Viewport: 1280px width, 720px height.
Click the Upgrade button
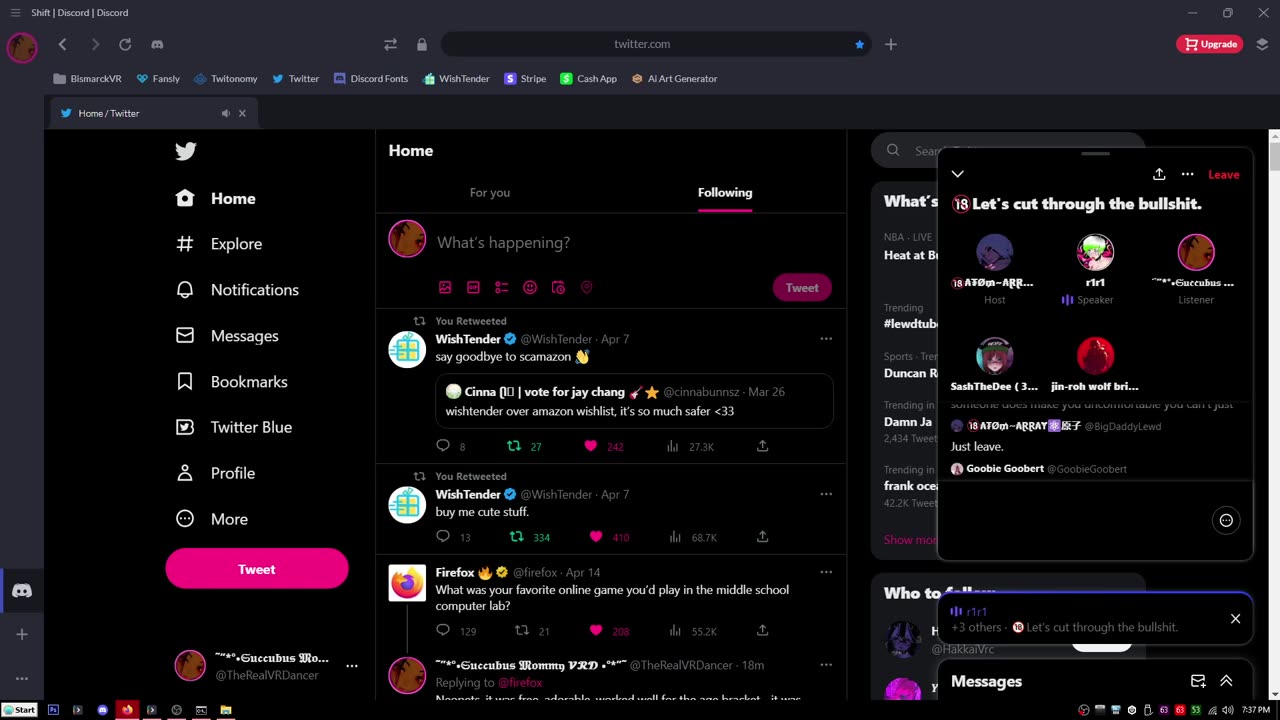coord(1211,44)
